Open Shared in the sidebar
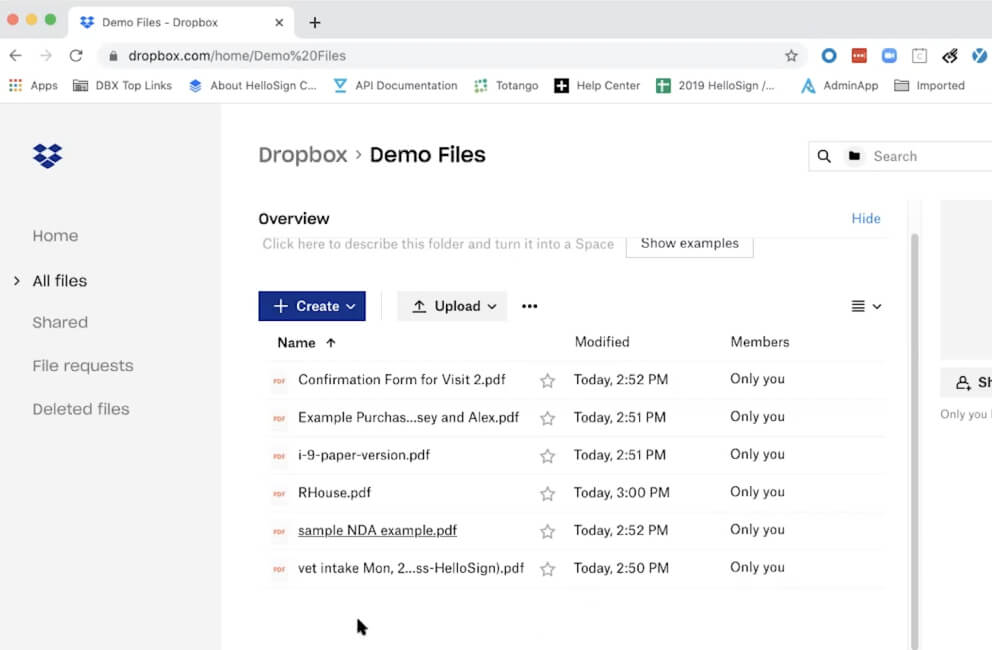 click(x=60, y=322)
